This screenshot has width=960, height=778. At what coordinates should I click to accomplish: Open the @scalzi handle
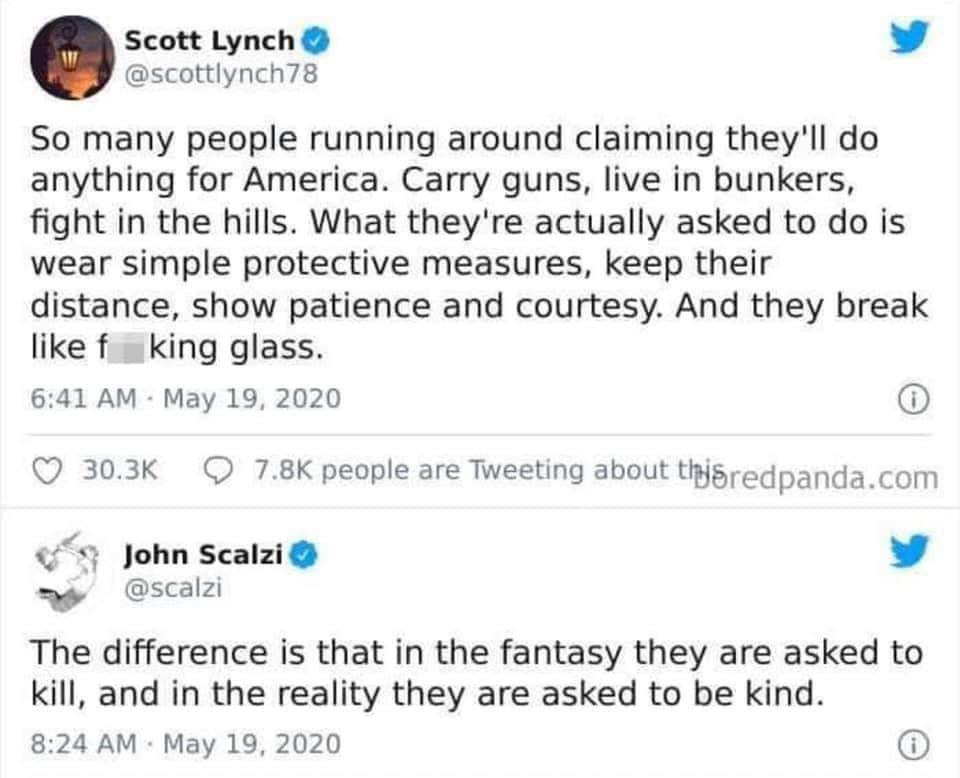171,588
